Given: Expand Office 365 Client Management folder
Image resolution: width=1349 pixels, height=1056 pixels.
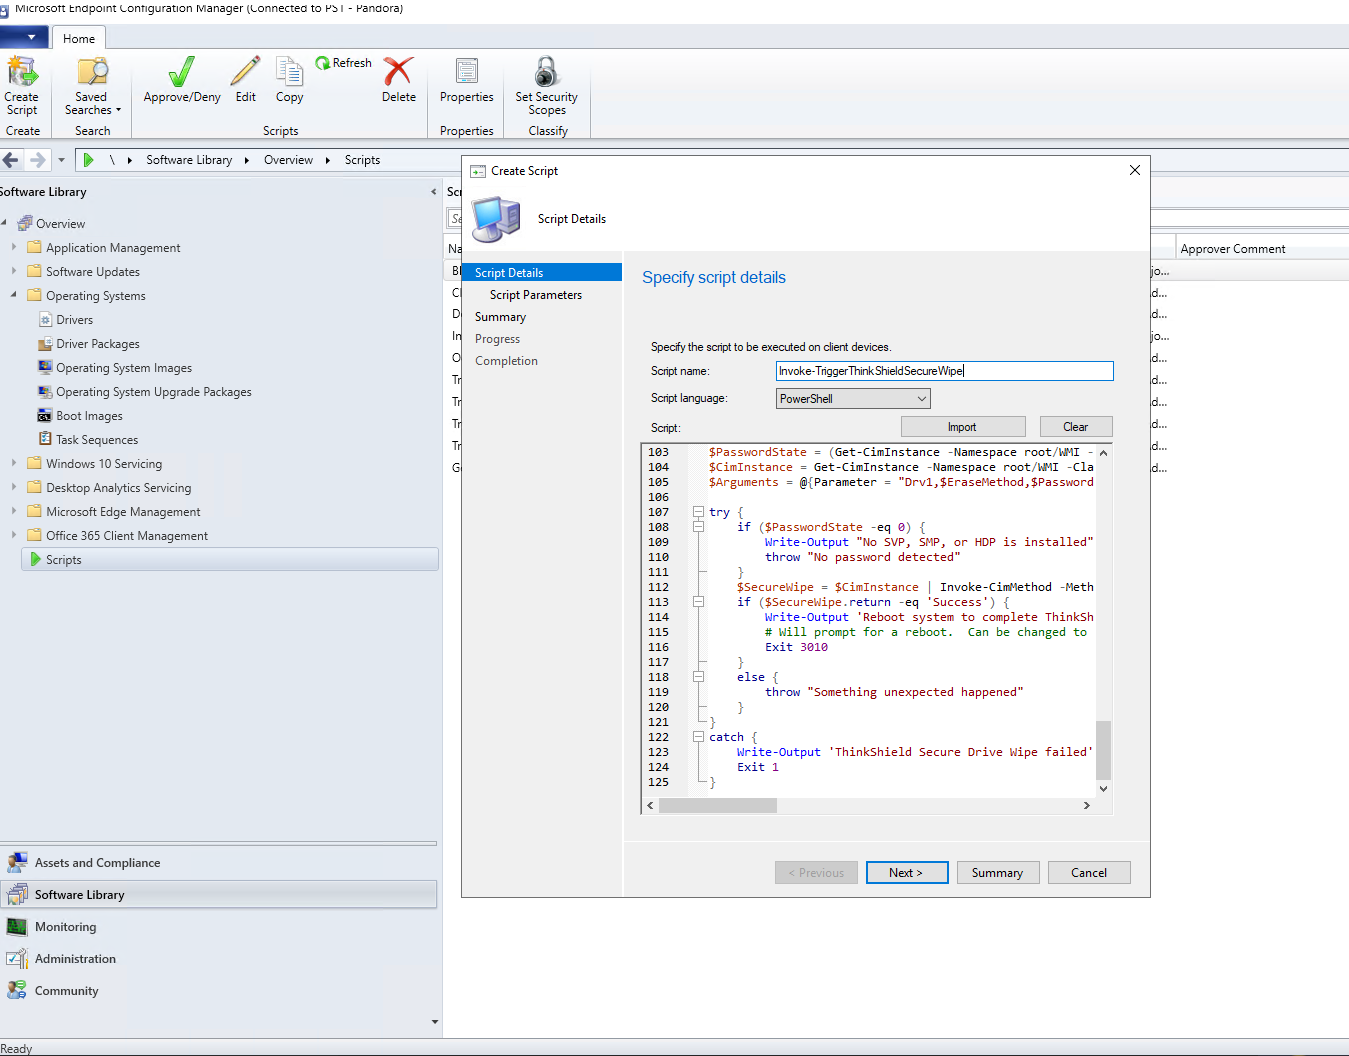Looking at the screenshot, I should click(x=14, y=535).
